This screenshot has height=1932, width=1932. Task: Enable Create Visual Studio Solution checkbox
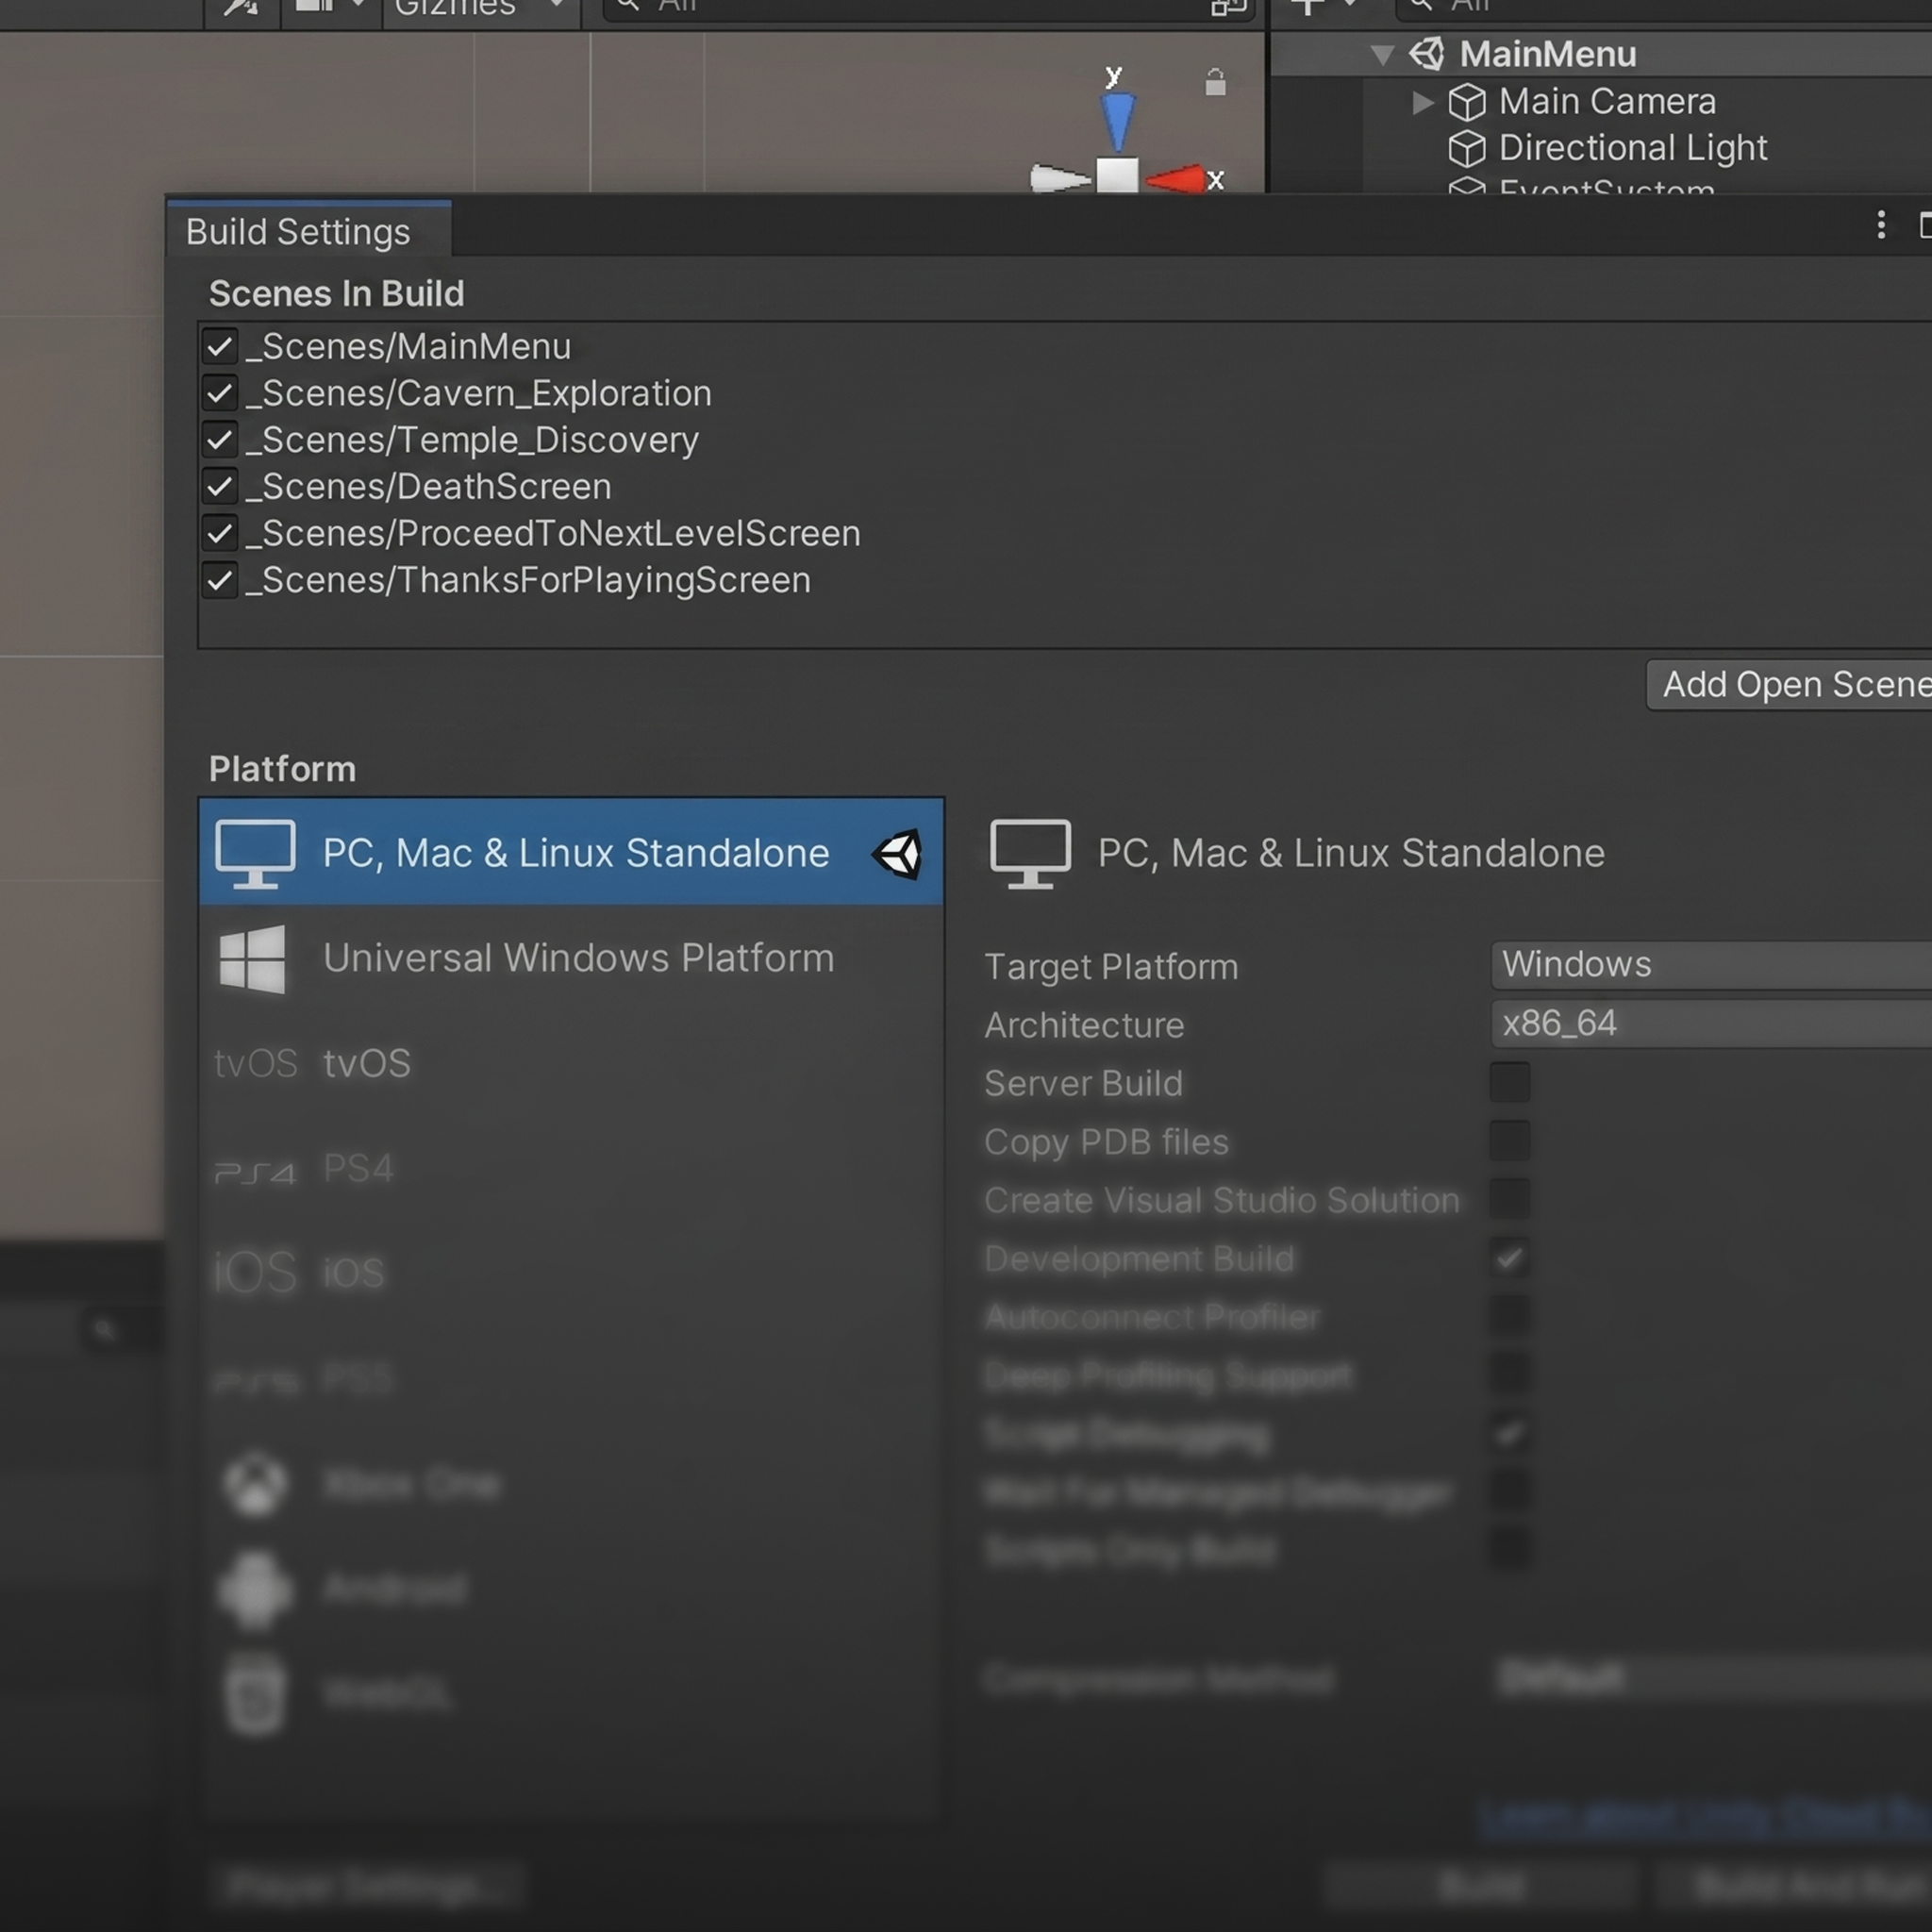tap(1509, 1199)
